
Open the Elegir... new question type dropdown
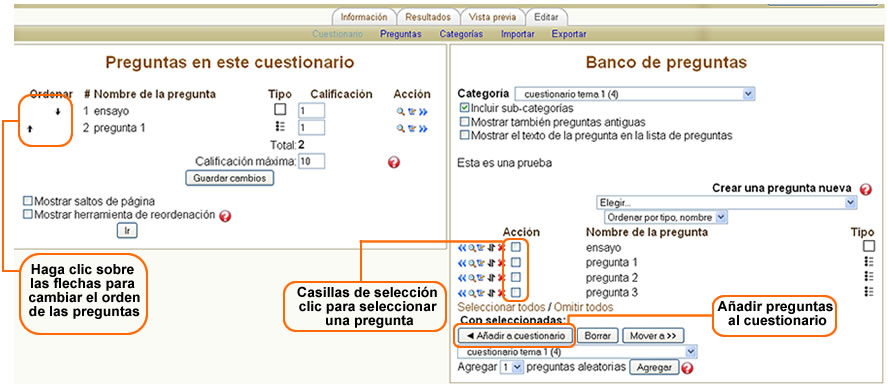[x=727, y=202]
